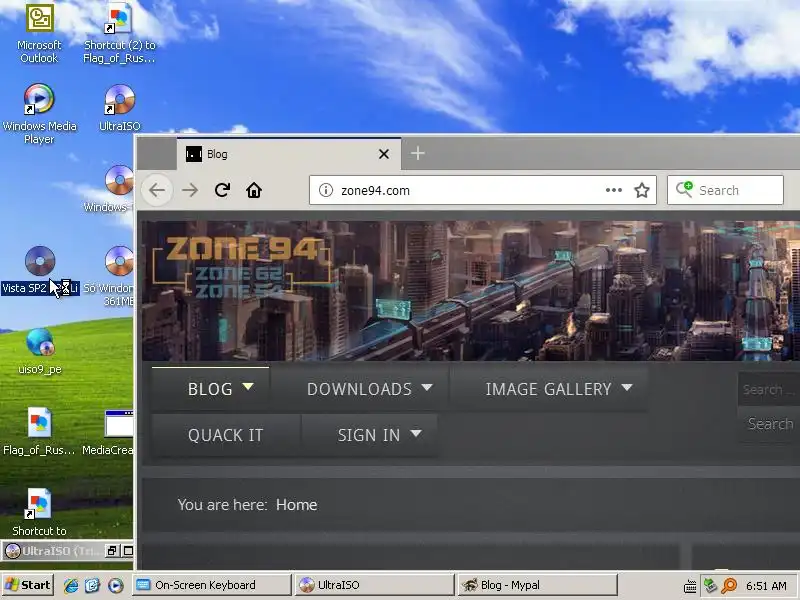Close the Blog tab
Screen dimensions: 800x600
[x=384, y=154]
